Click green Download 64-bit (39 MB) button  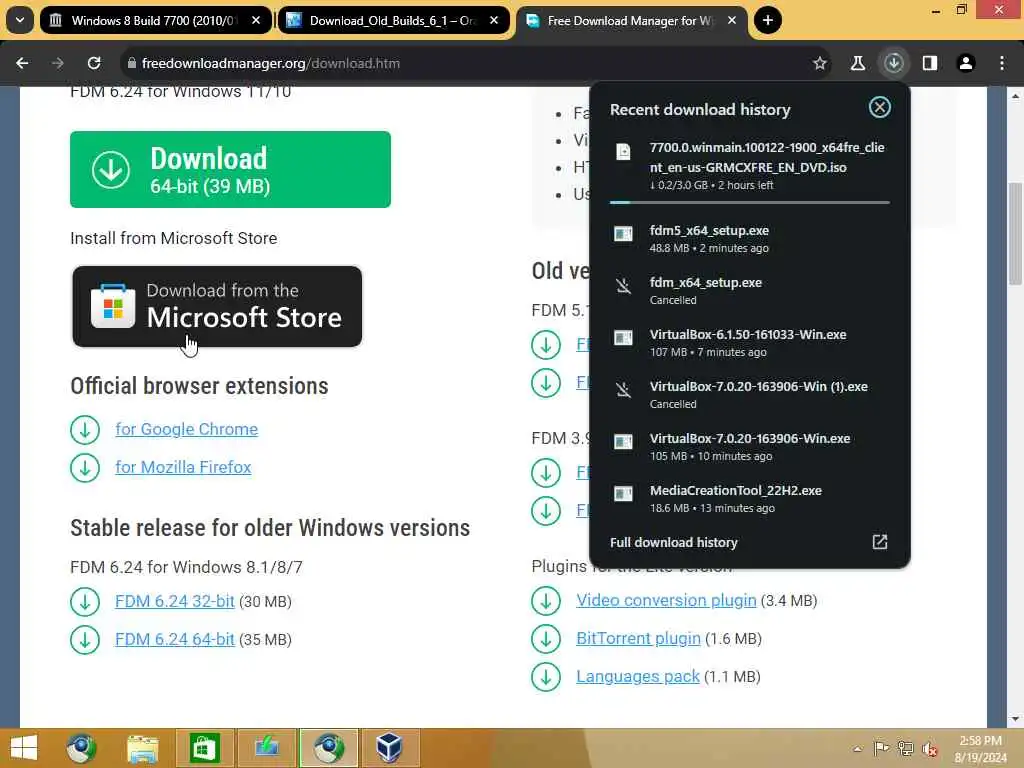click(x=231, y=169)
